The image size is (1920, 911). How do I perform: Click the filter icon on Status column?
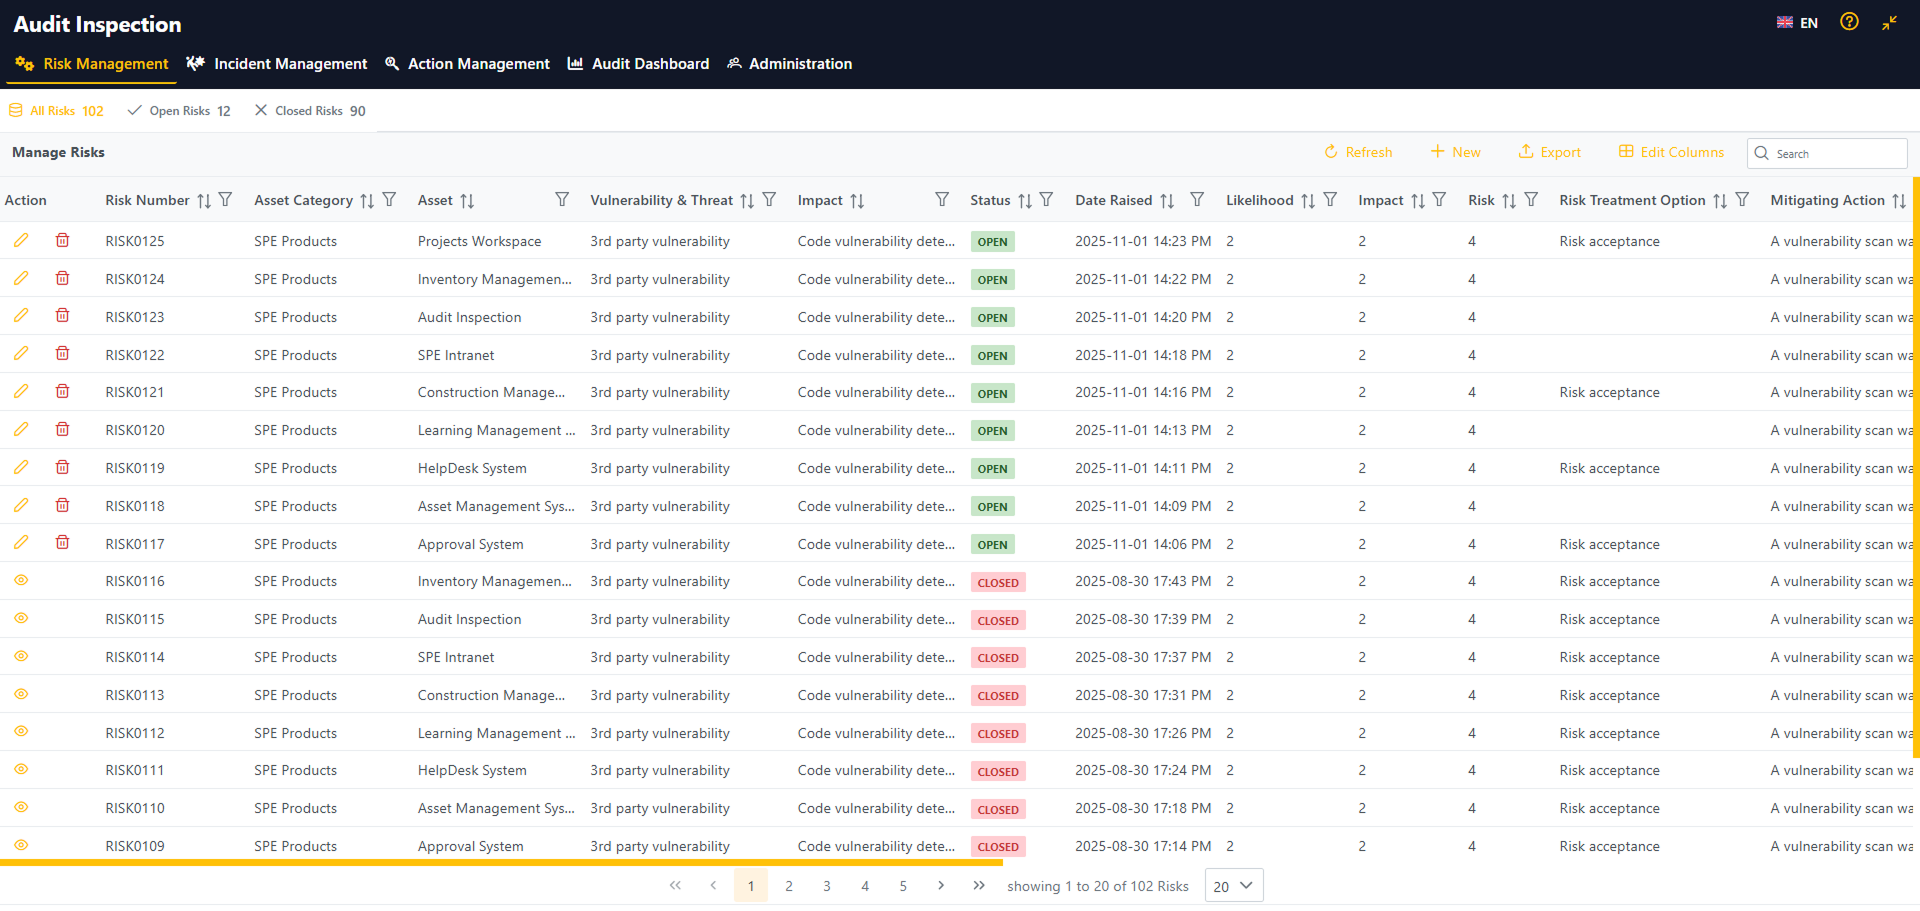(x=1046, y=200)
